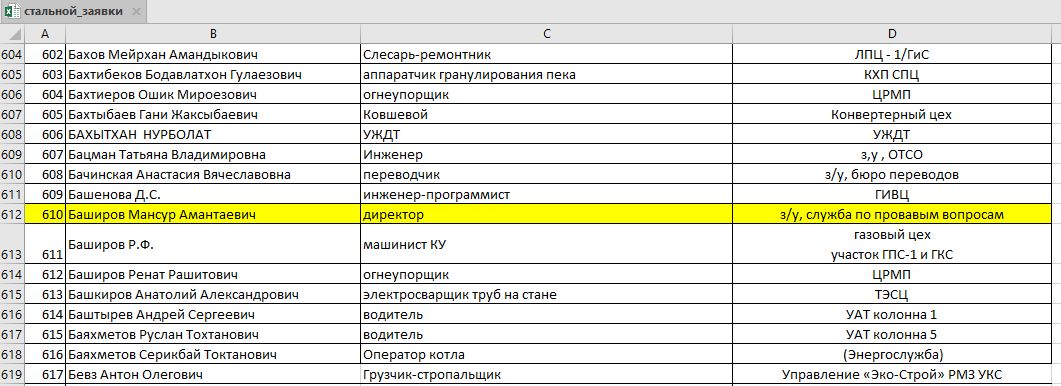
Task: Select the cell with number 617 in column A
Action: (x=45, y=374)
